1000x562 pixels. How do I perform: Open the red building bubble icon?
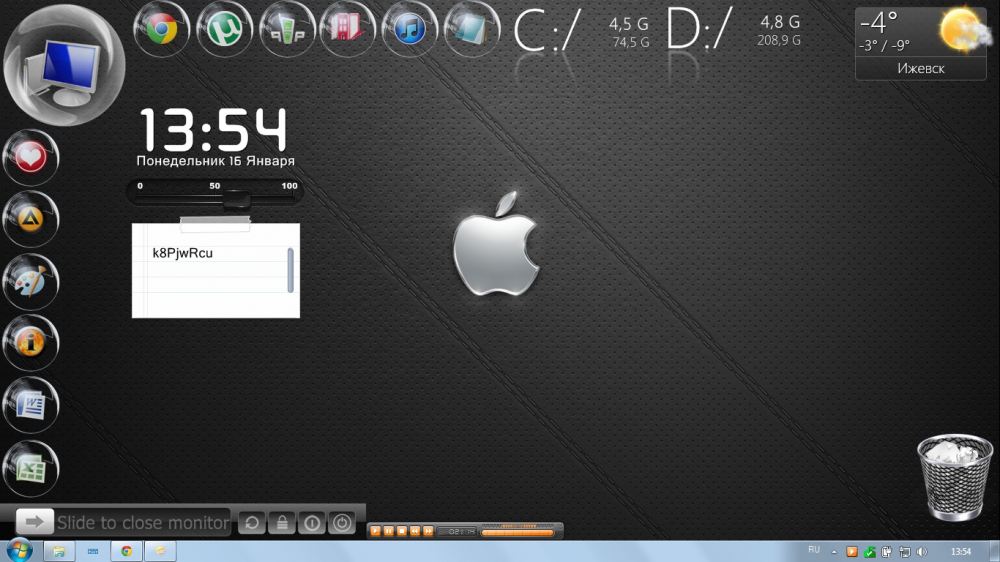pos(348,29)
